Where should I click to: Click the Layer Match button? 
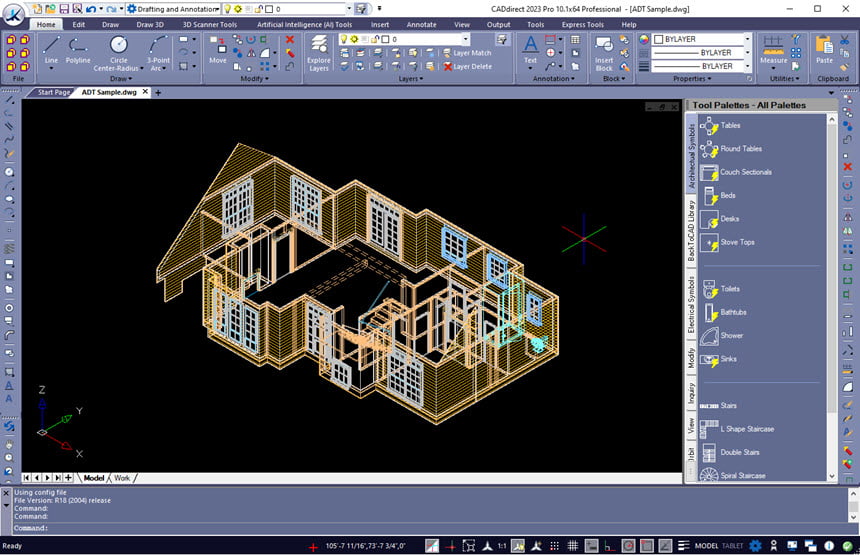[467, 53]
